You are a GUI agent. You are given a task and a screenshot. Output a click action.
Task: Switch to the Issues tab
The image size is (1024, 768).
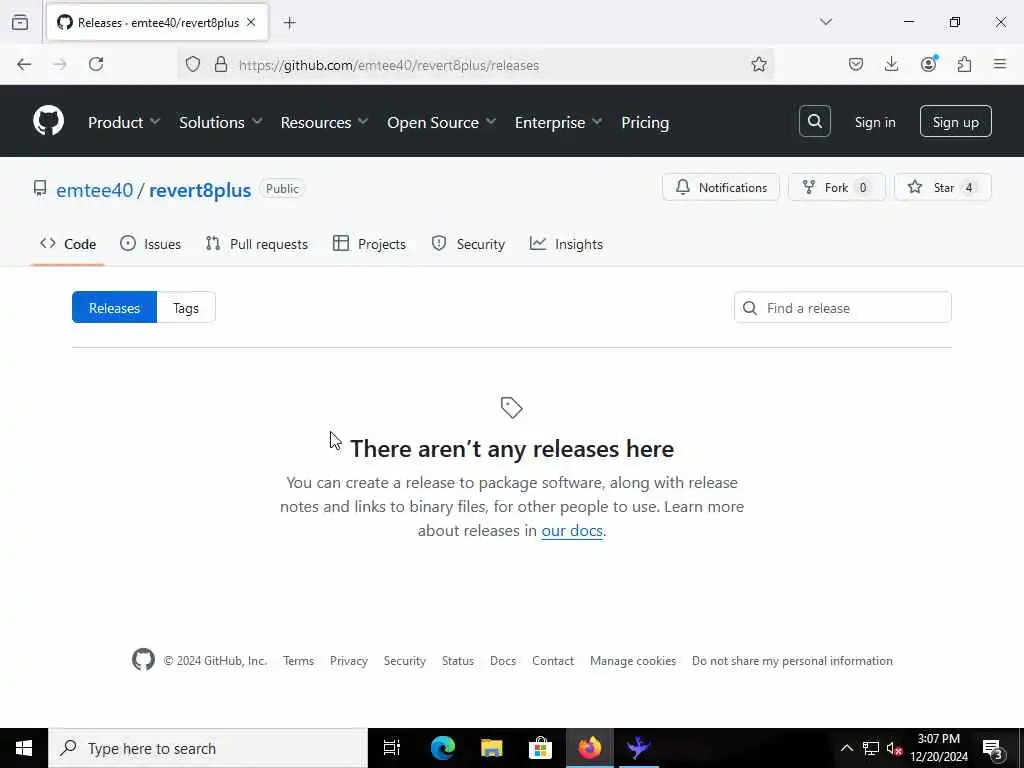click(150, 244)
